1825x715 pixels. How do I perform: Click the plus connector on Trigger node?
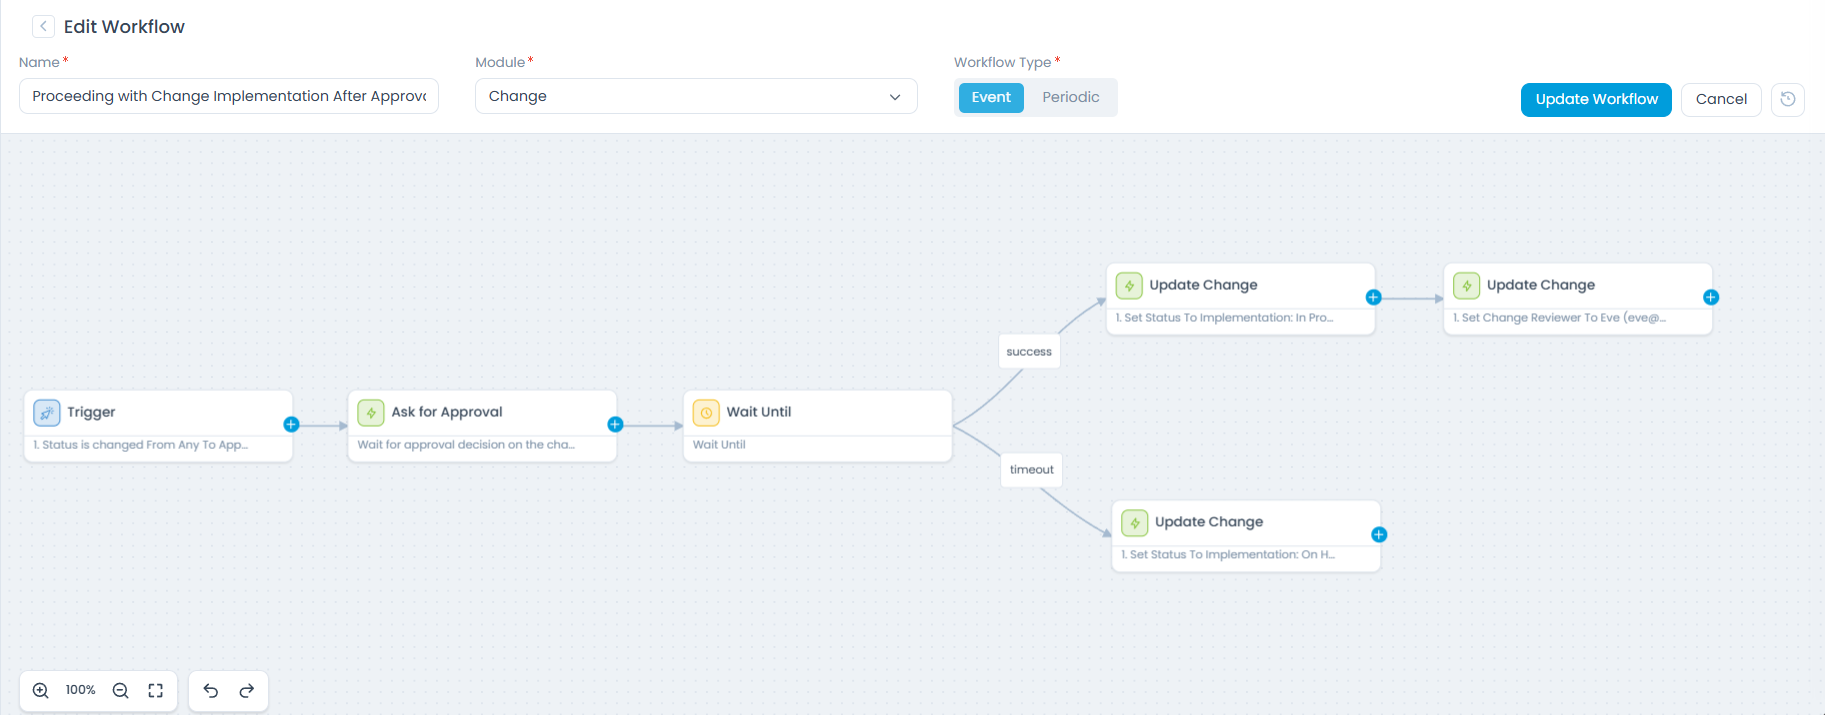(291, 425)
